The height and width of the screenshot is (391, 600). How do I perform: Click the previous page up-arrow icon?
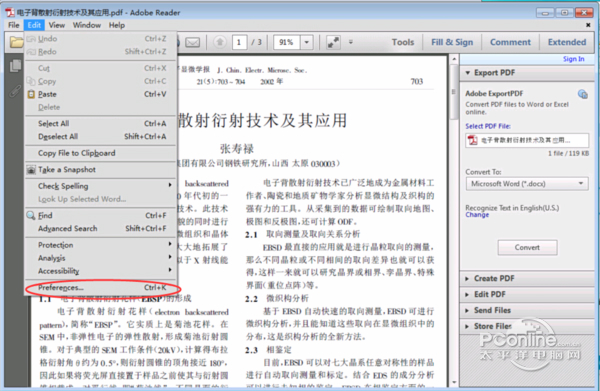click(220, 42)
